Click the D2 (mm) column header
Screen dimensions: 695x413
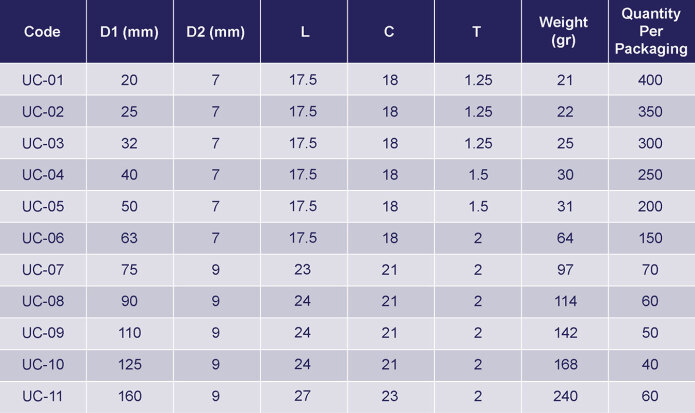pos(215,31)
